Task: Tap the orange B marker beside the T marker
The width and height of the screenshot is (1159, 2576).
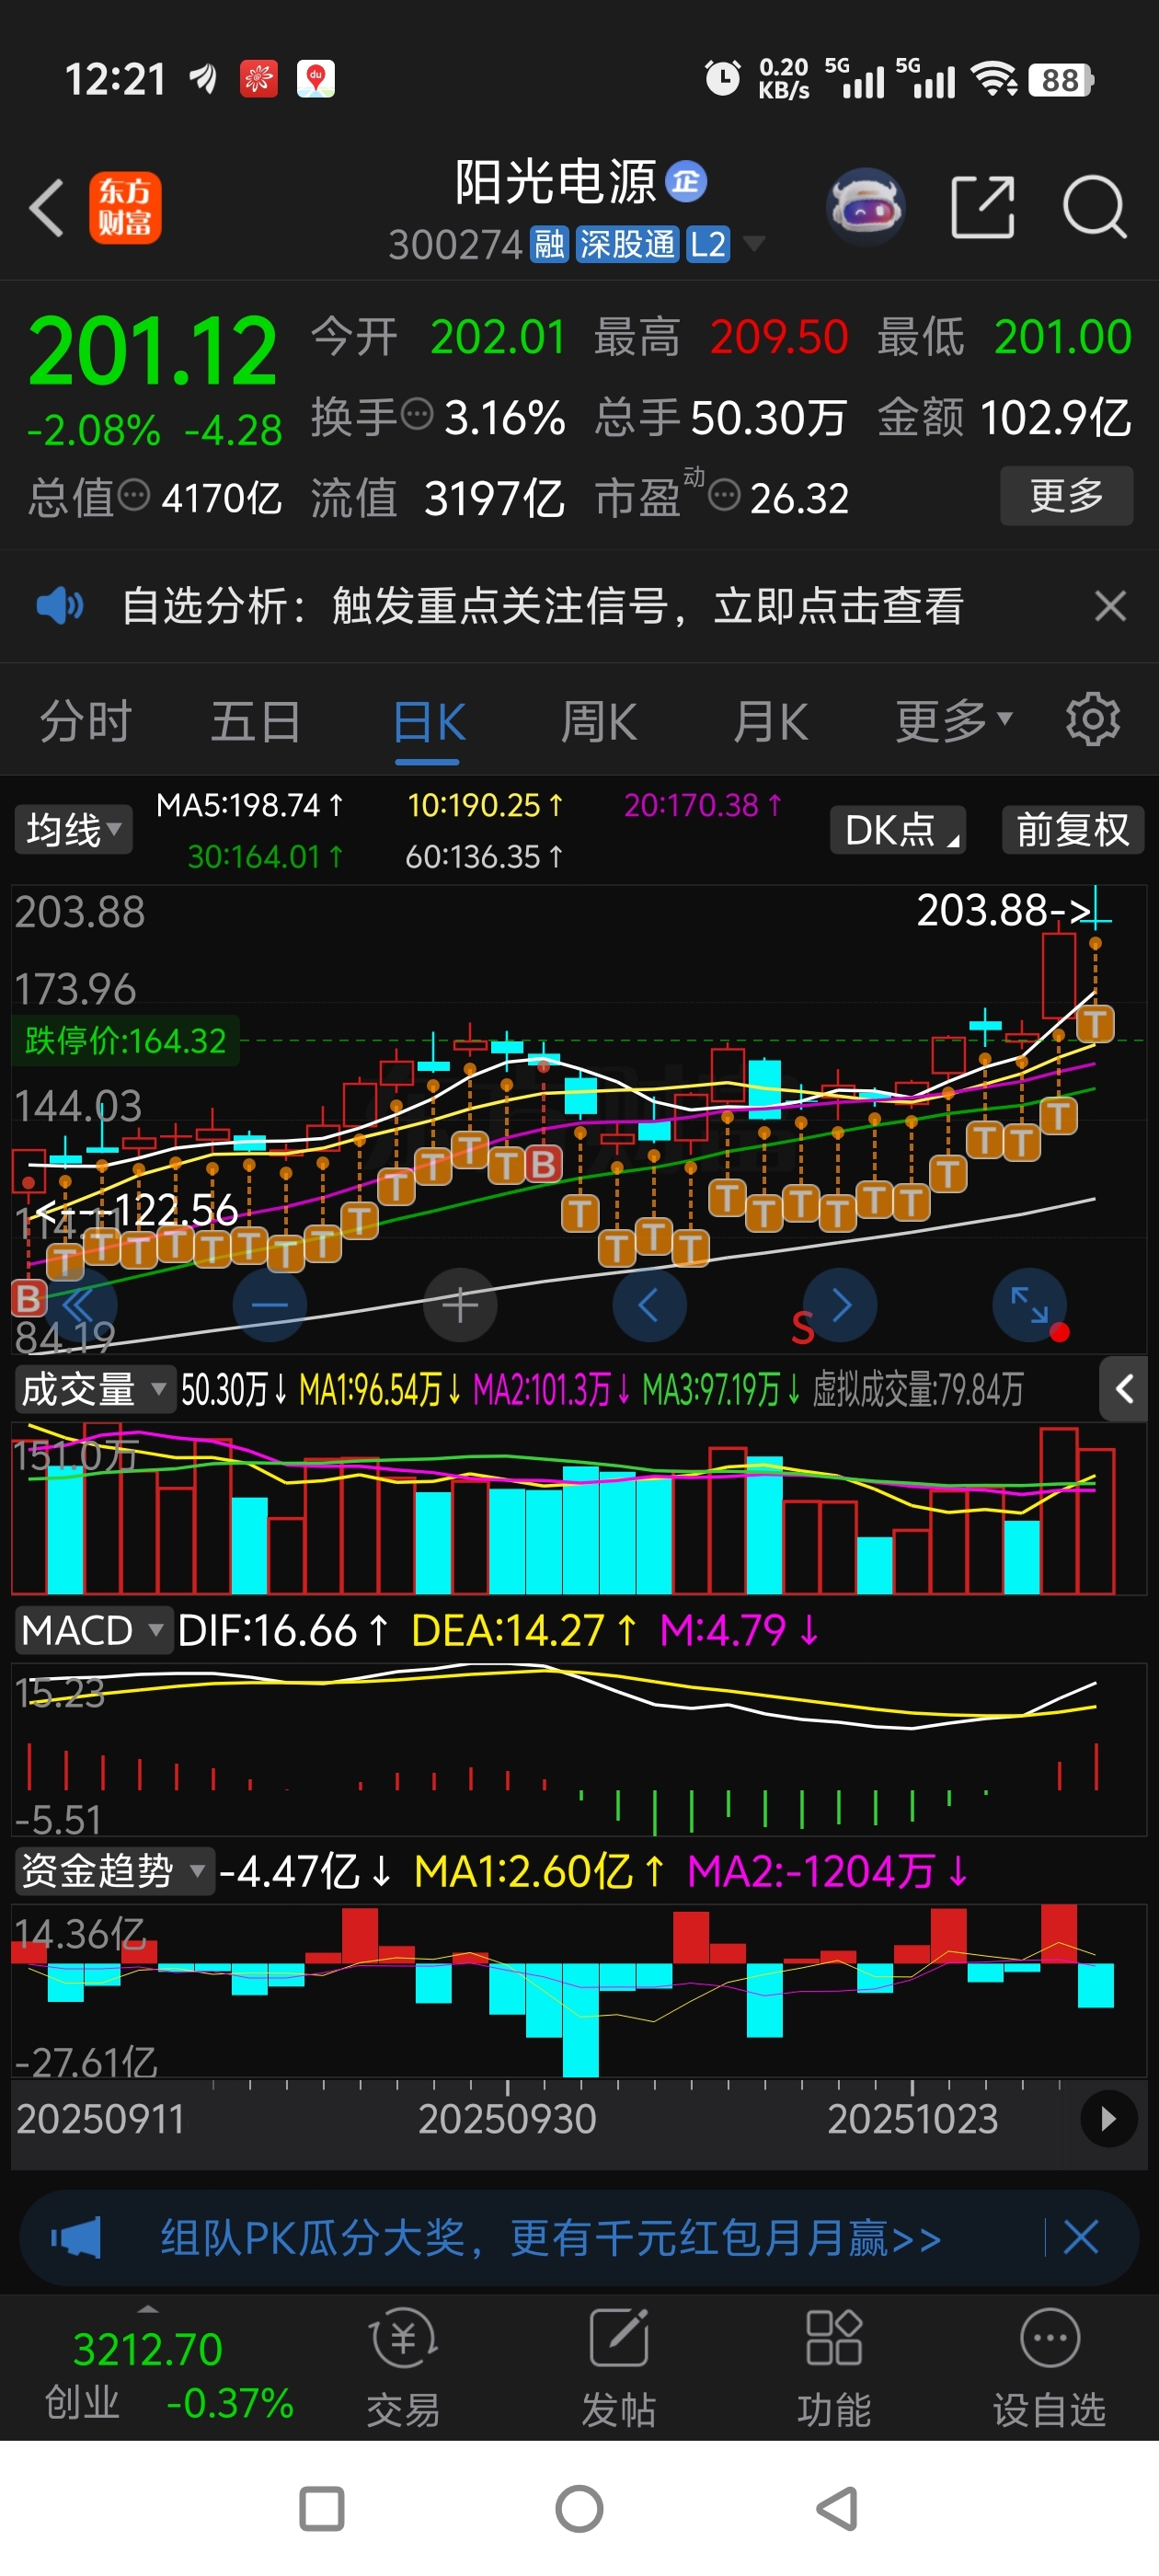Action: tap(544, 1164)
